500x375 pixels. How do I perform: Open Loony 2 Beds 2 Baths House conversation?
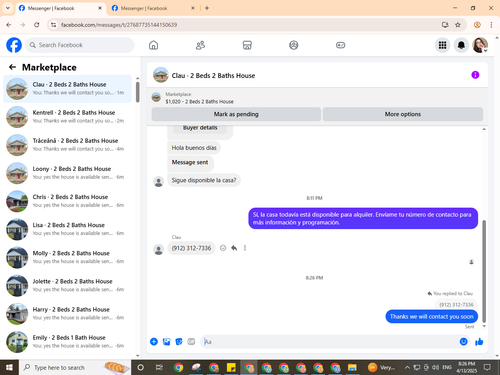click(x=67, y=173)
